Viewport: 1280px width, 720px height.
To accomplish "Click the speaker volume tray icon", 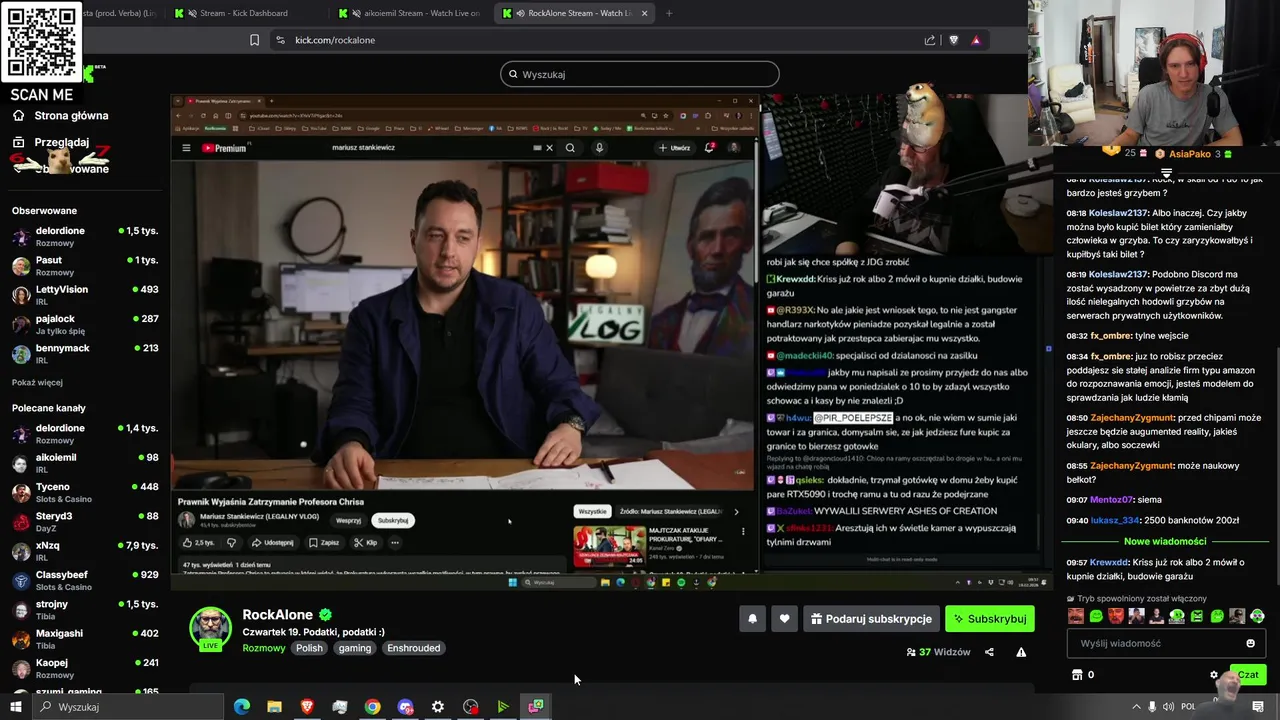I will [1168, 706].
